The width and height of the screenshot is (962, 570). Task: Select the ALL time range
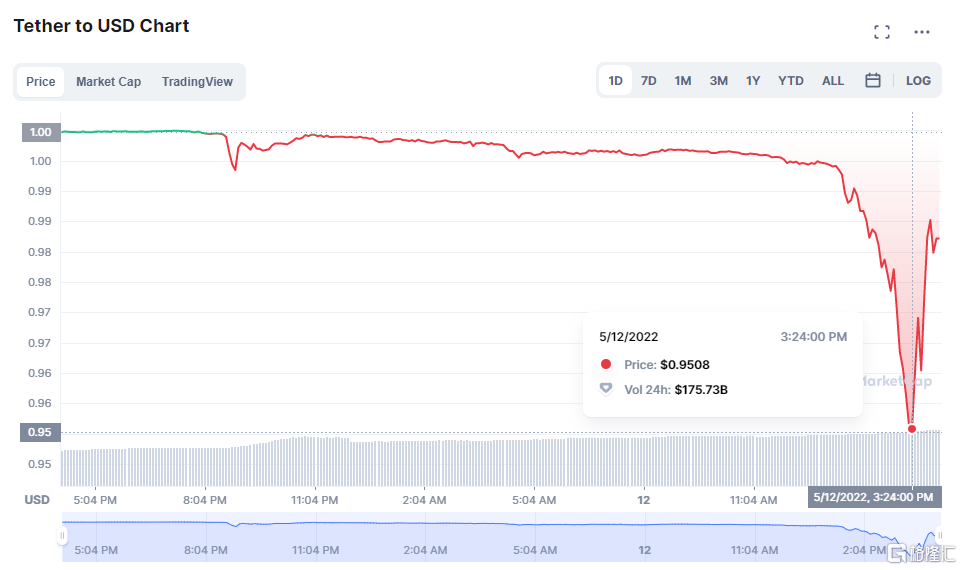tap(833, 80)
